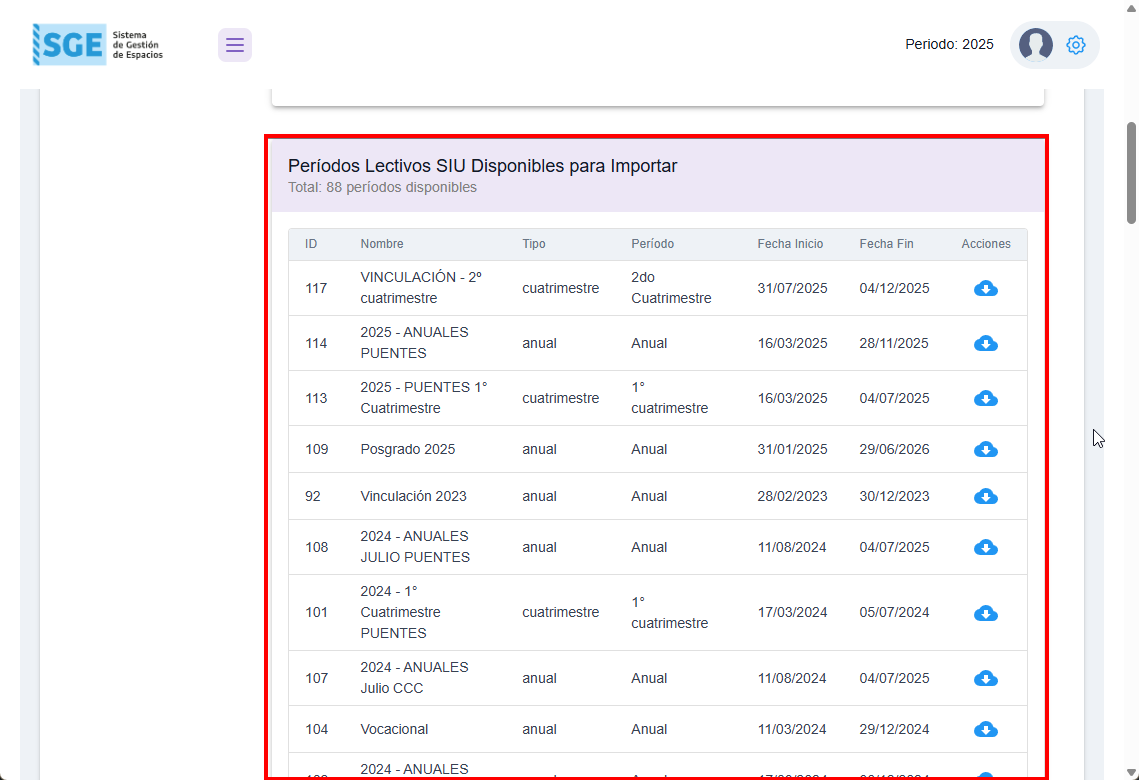Click the Tipo column header
Viewport: 1139px width, 780px height.
point(534,244)
